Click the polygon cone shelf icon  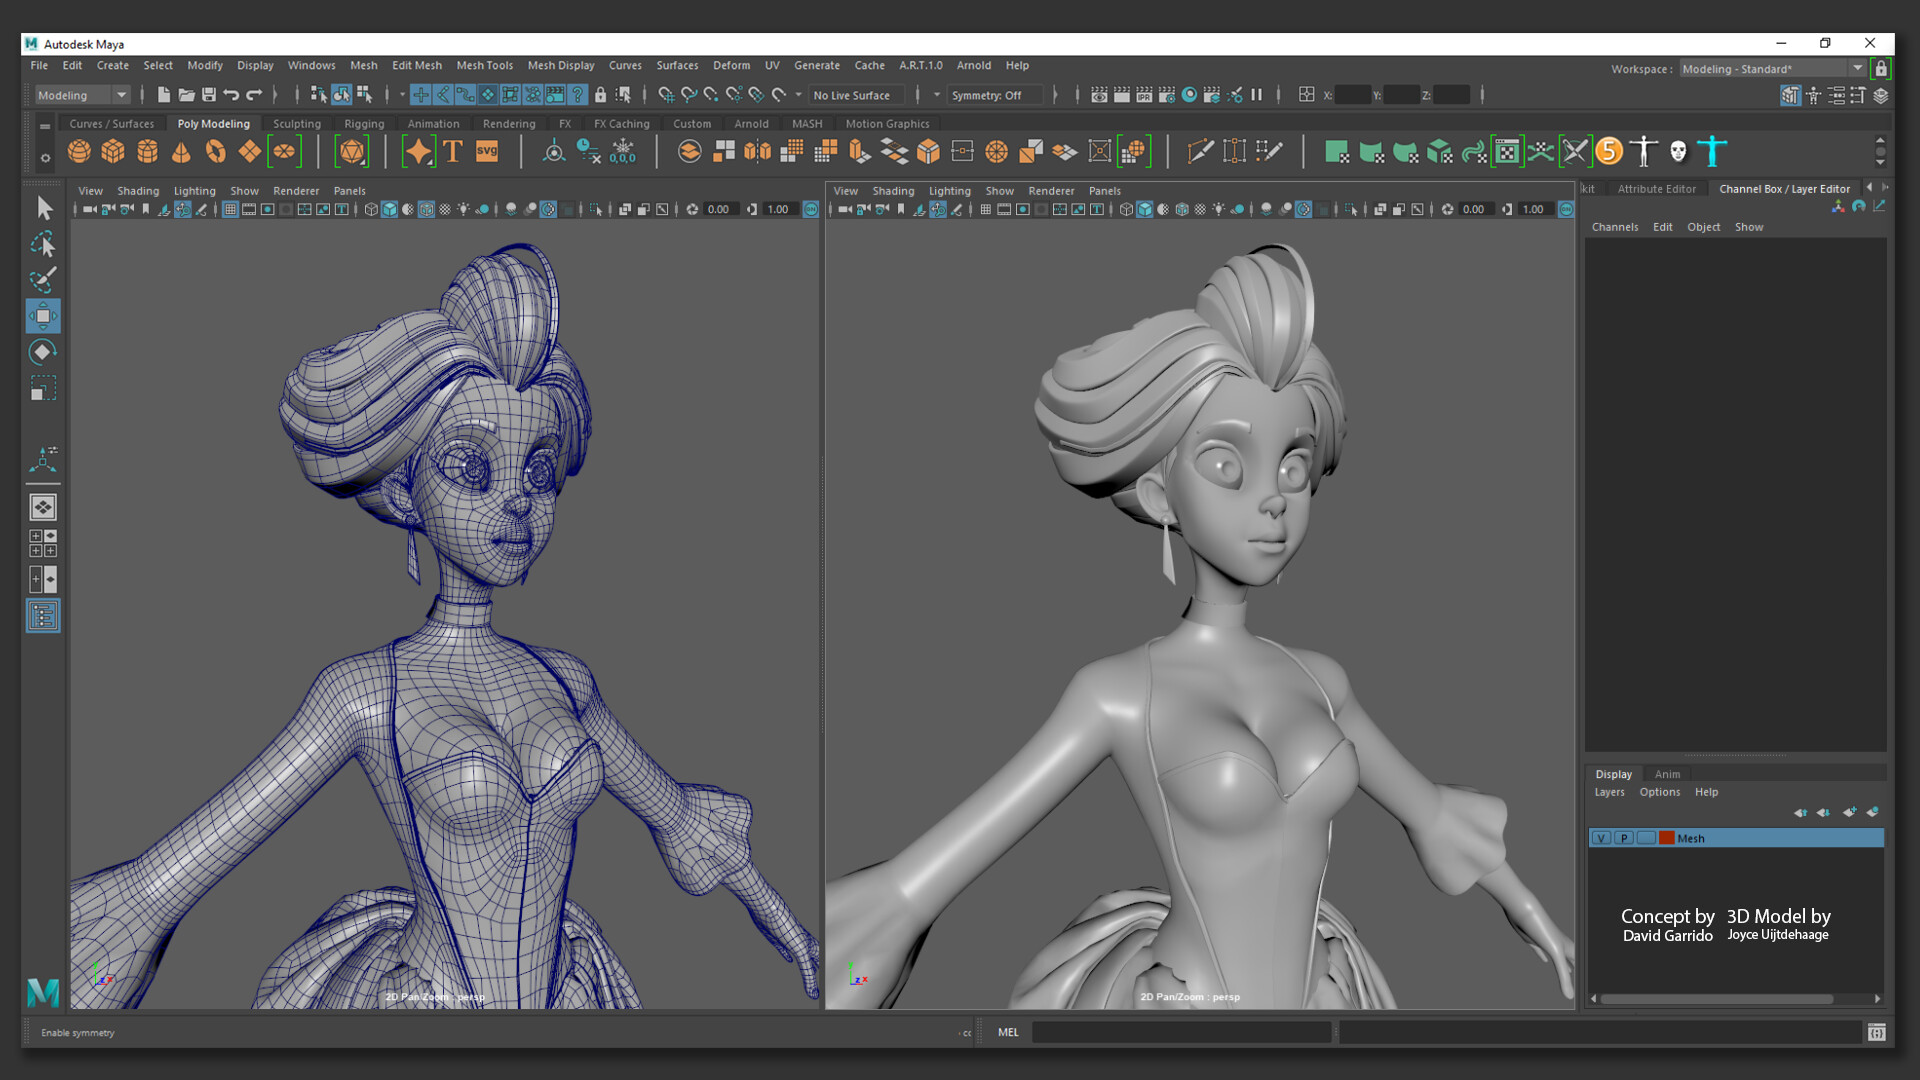(x=181, y=152)
